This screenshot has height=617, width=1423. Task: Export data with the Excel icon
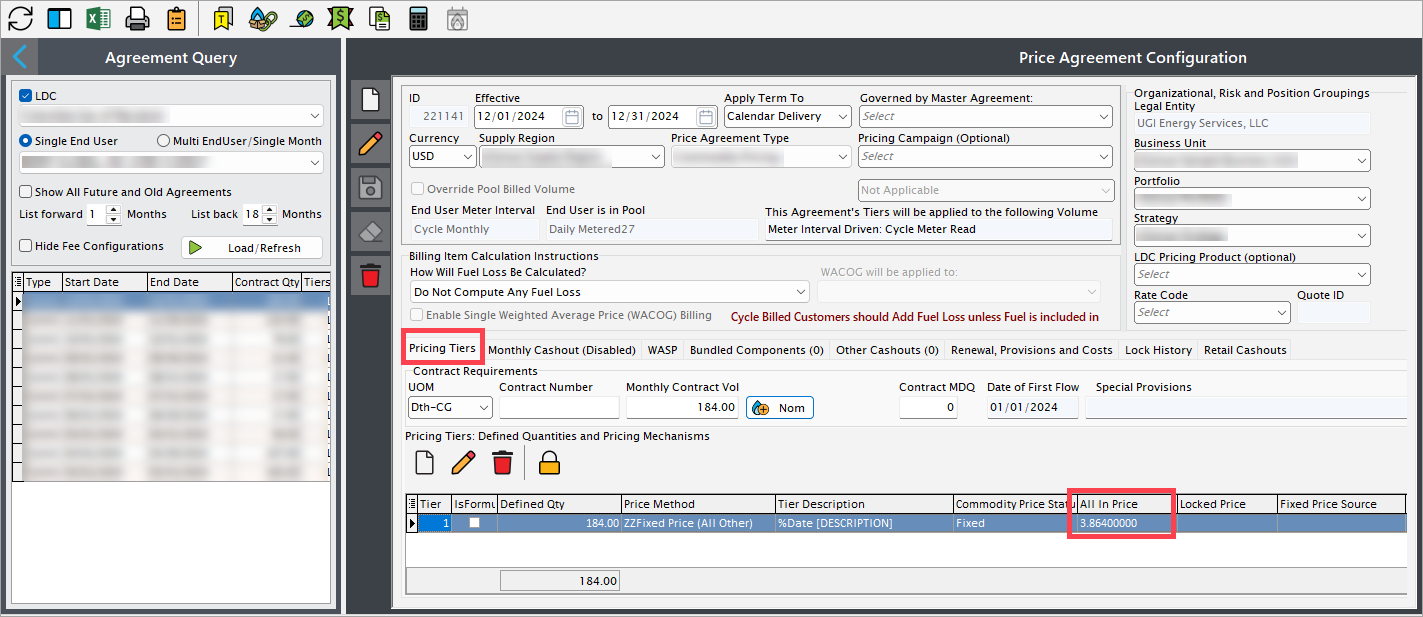(x=98, y=18)
